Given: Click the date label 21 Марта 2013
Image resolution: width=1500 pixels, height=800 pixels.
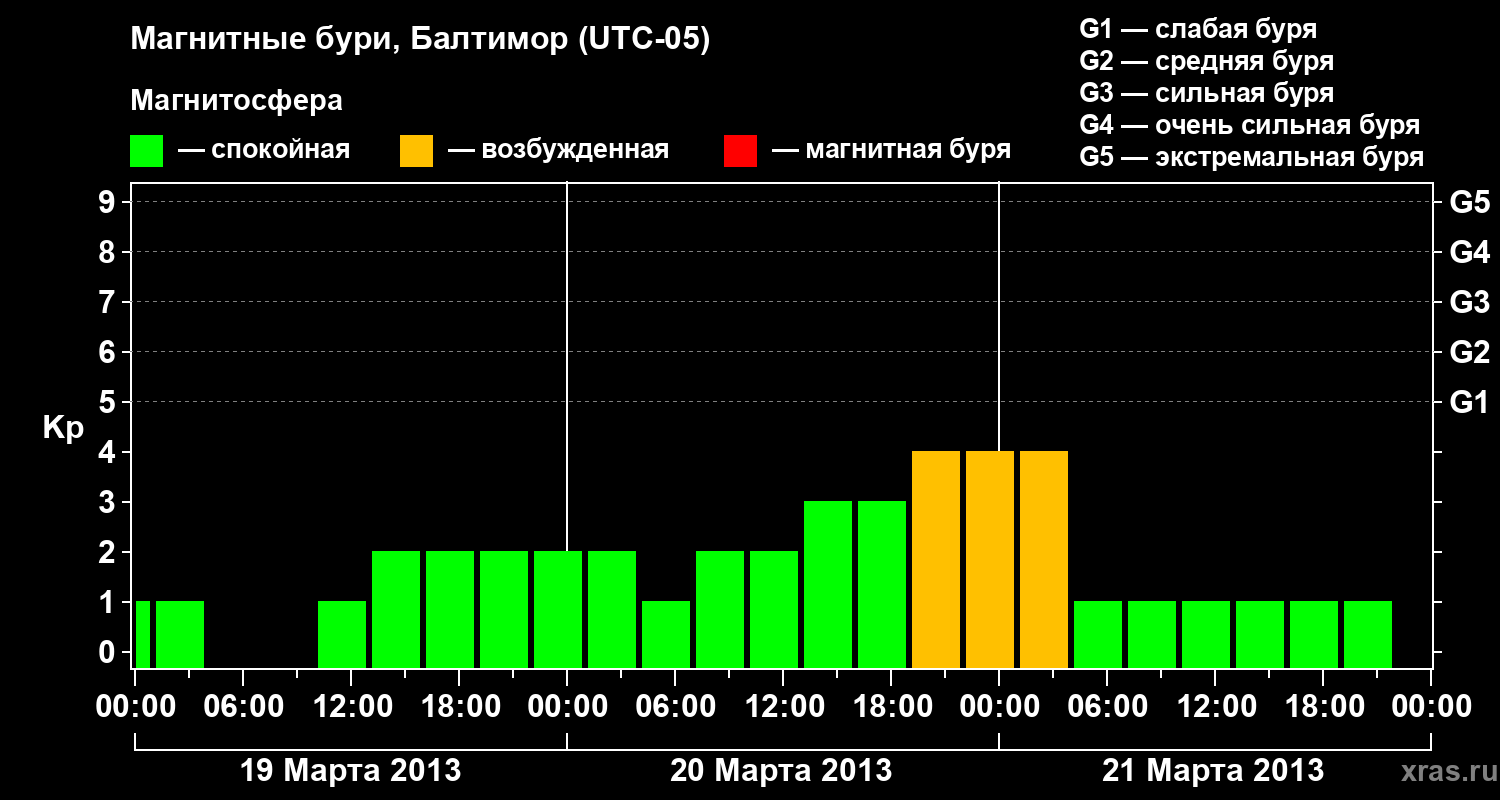Looking at the screenshot, I should tap(1213, 771).
